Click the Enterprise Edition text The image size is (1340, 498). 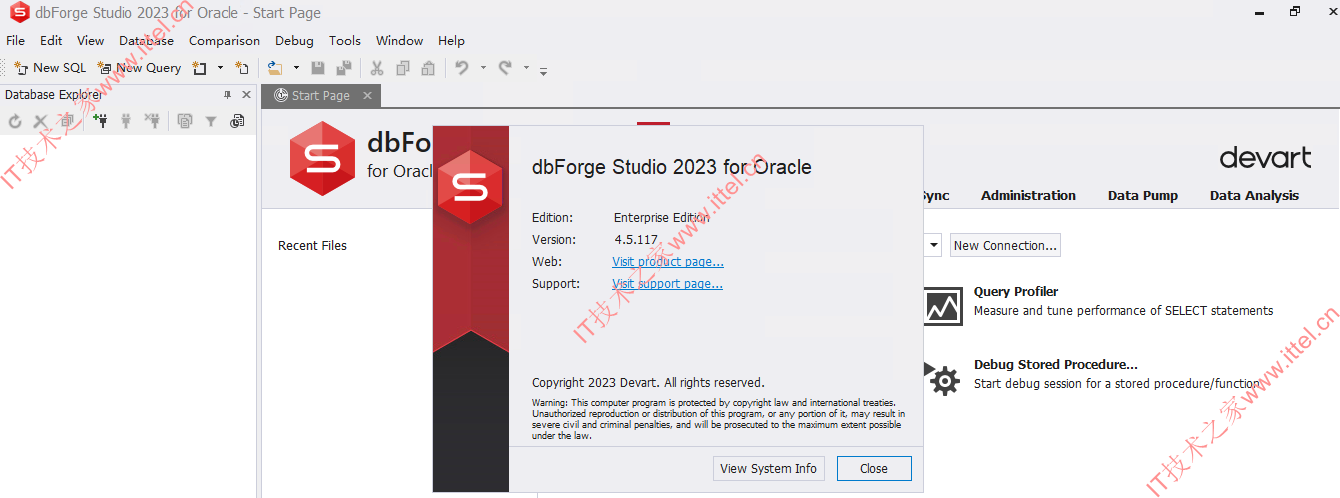[661, 218]
